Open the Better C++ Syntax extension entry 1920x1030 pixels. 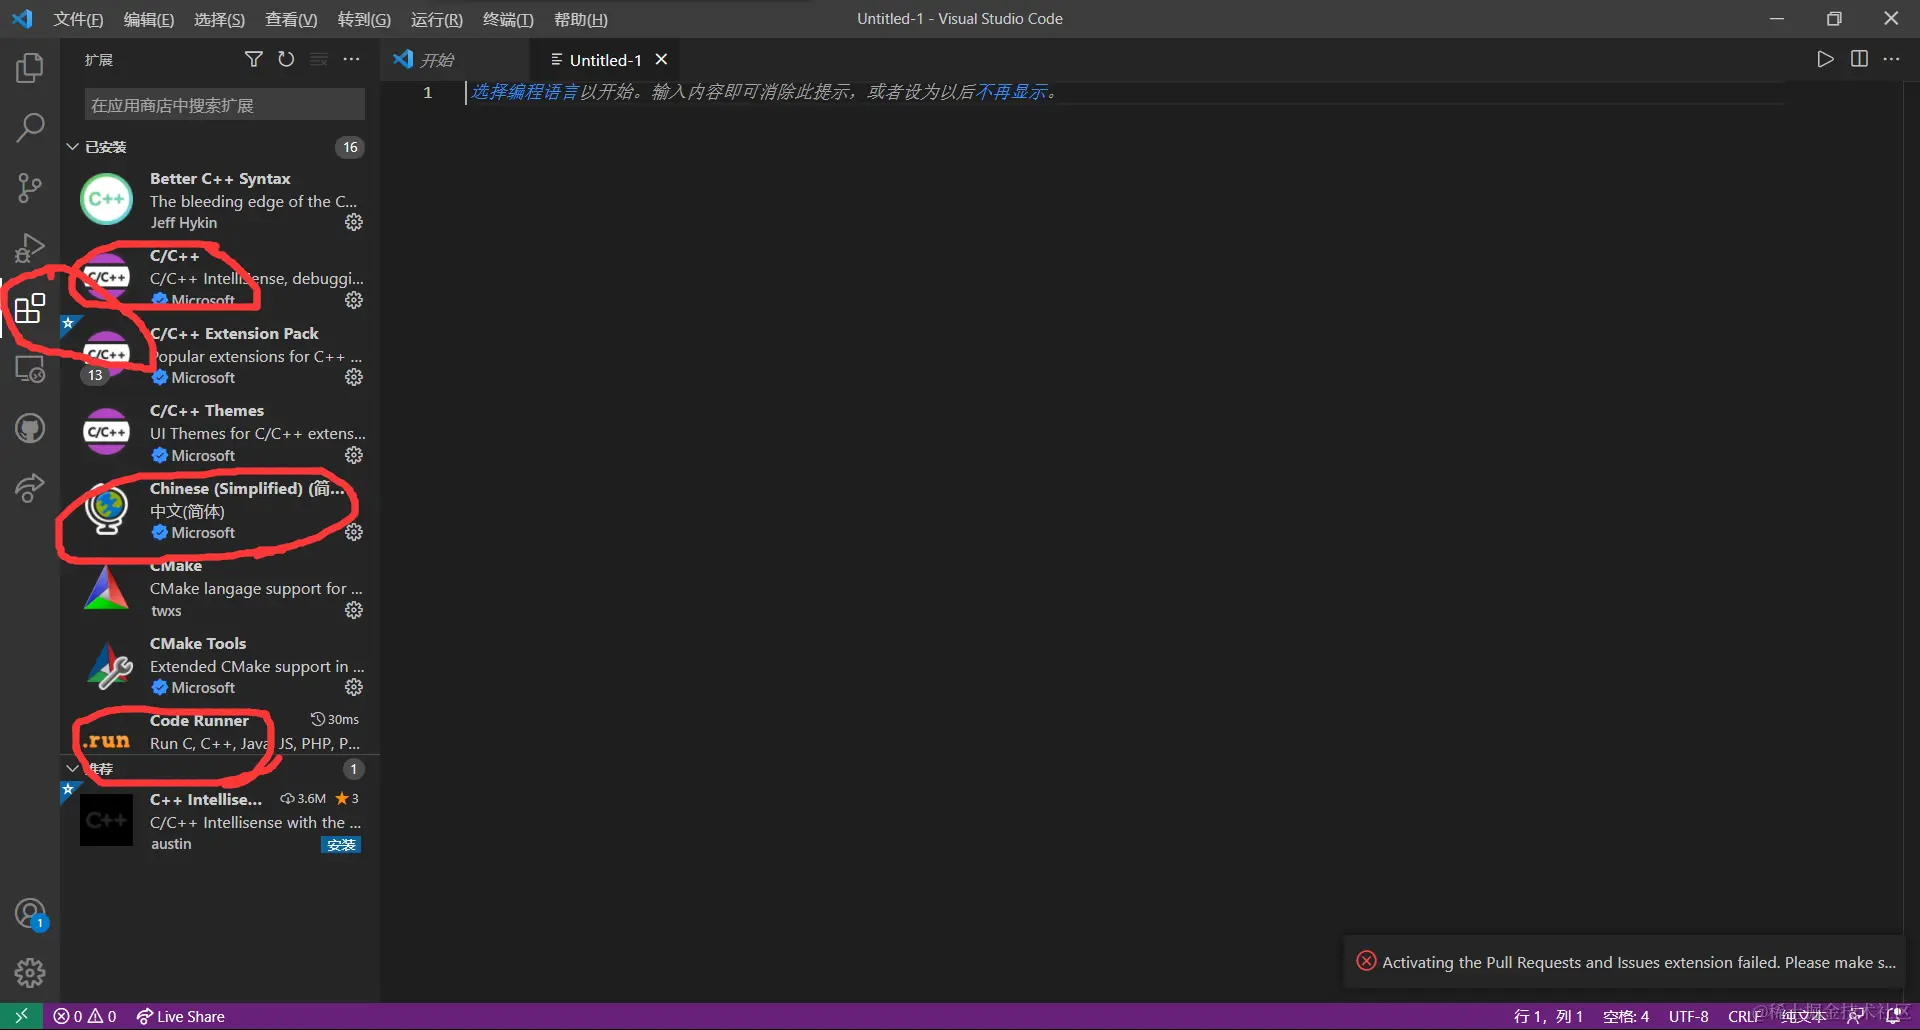point(220,200)
